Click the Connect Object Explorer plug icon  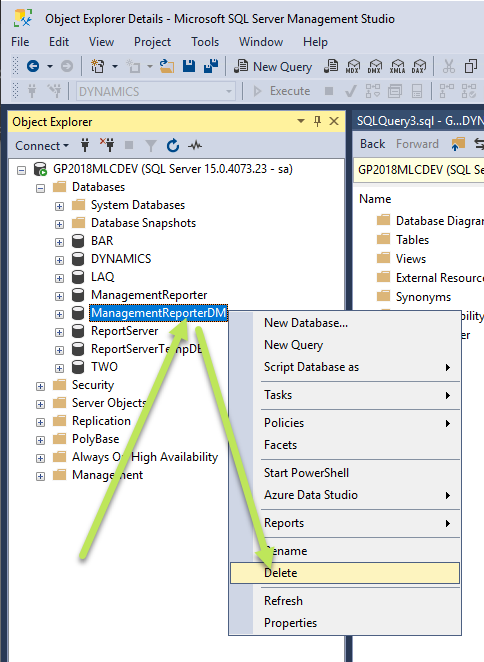coord(85,145)
